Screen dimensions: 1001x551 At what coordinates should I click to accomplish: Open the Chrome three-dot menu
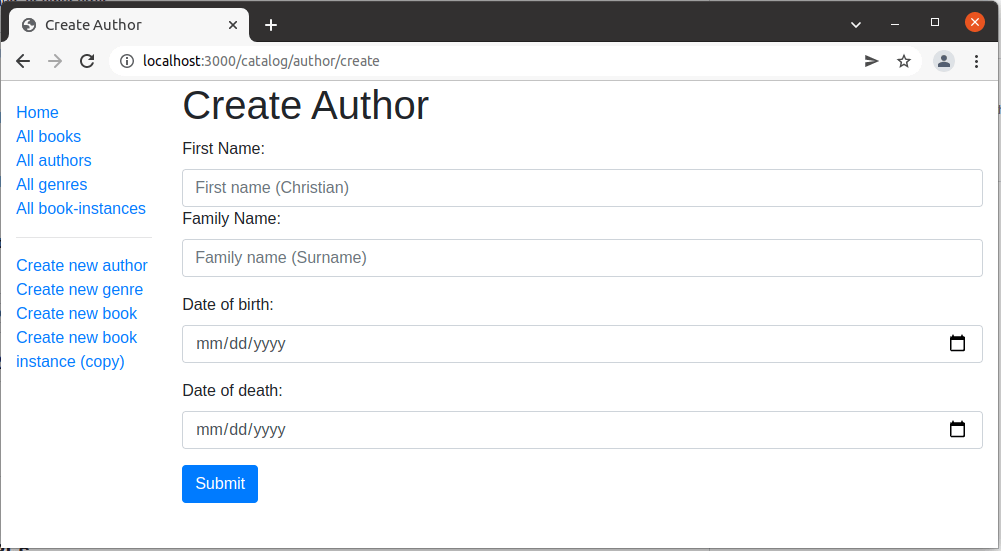tap(976, 61)
